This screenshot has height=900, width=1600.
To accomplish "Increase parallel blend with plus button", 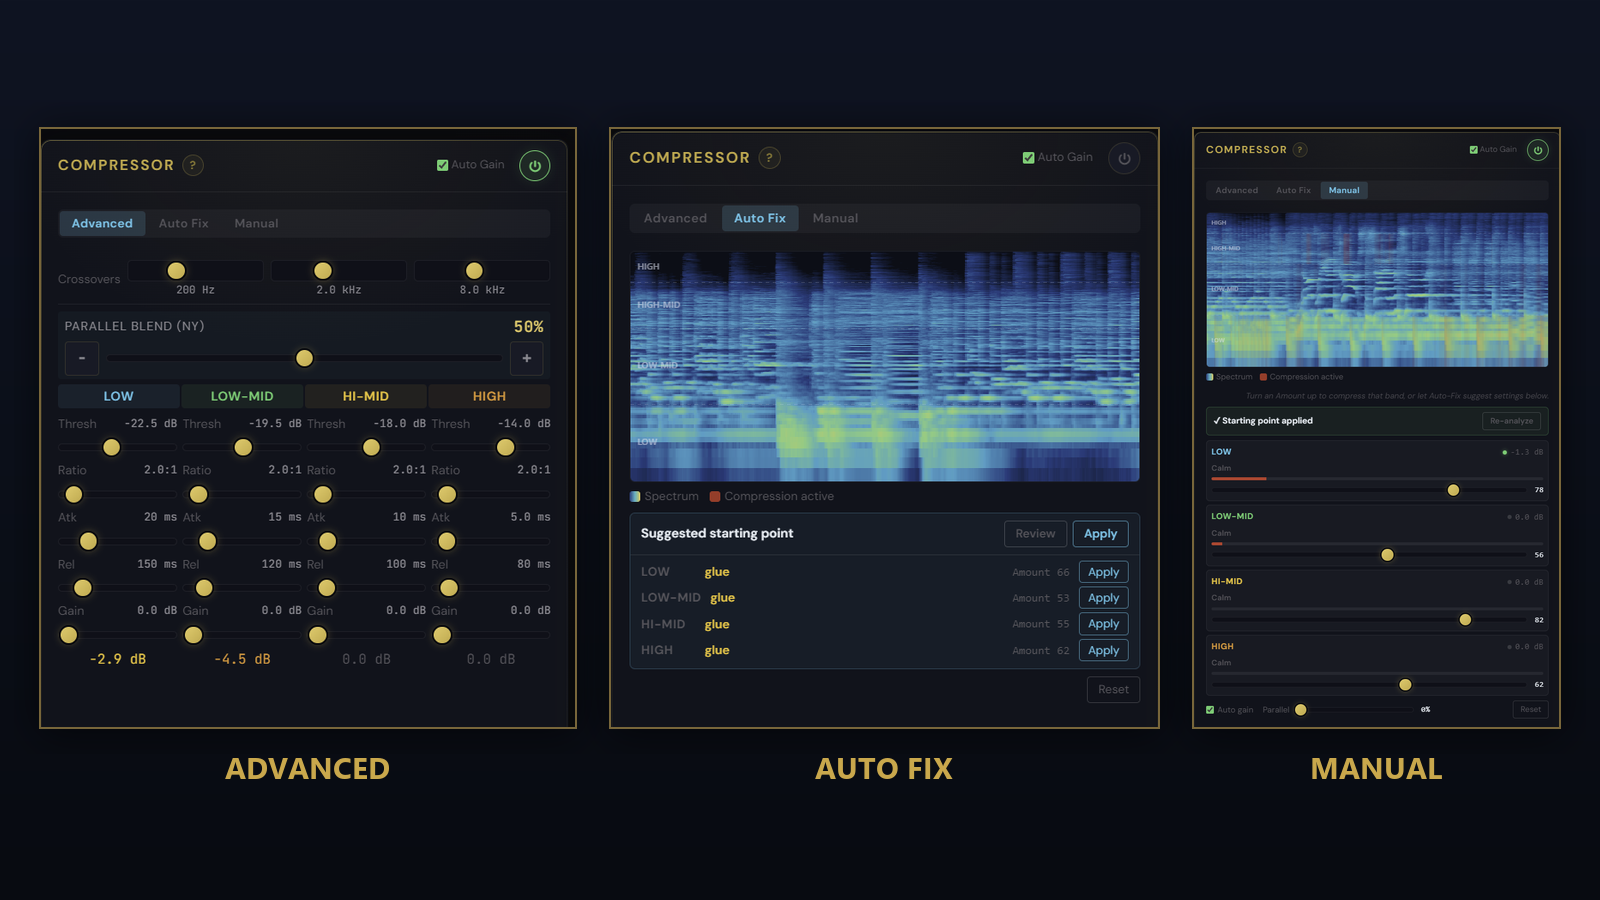I will click(x=527, y=358).
